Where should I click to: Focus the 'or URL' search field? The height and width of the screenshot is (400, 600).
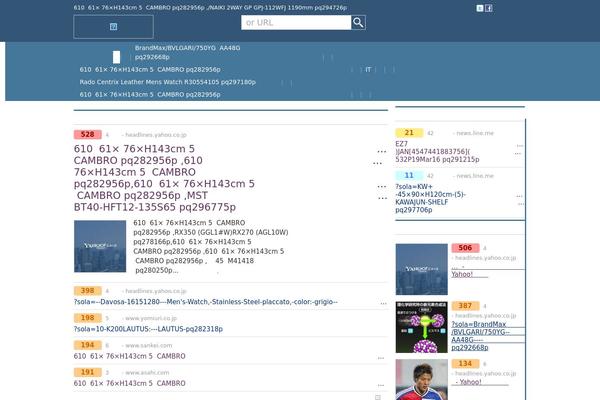[296, 23]
